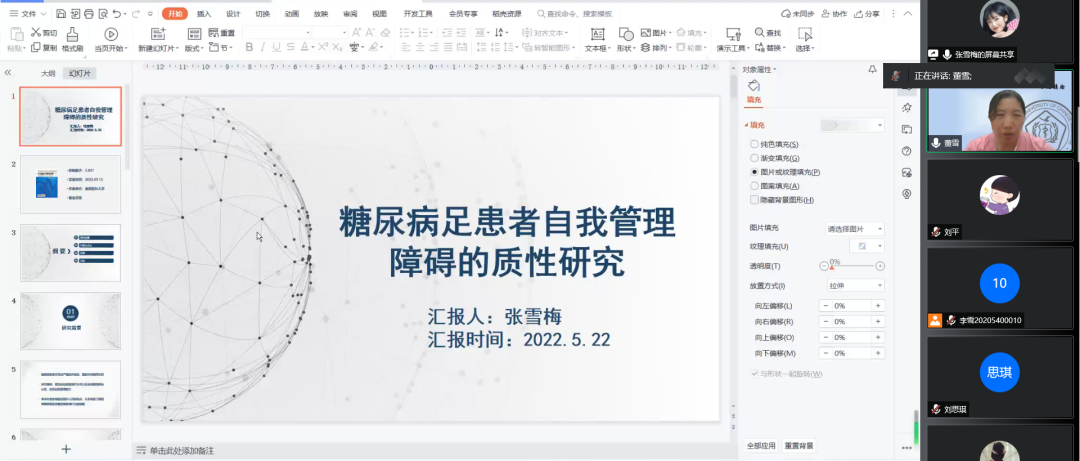The image size is (1080, 461).
Task: Open the 设计 ribbon tab
Action: (x=233, y=14)
